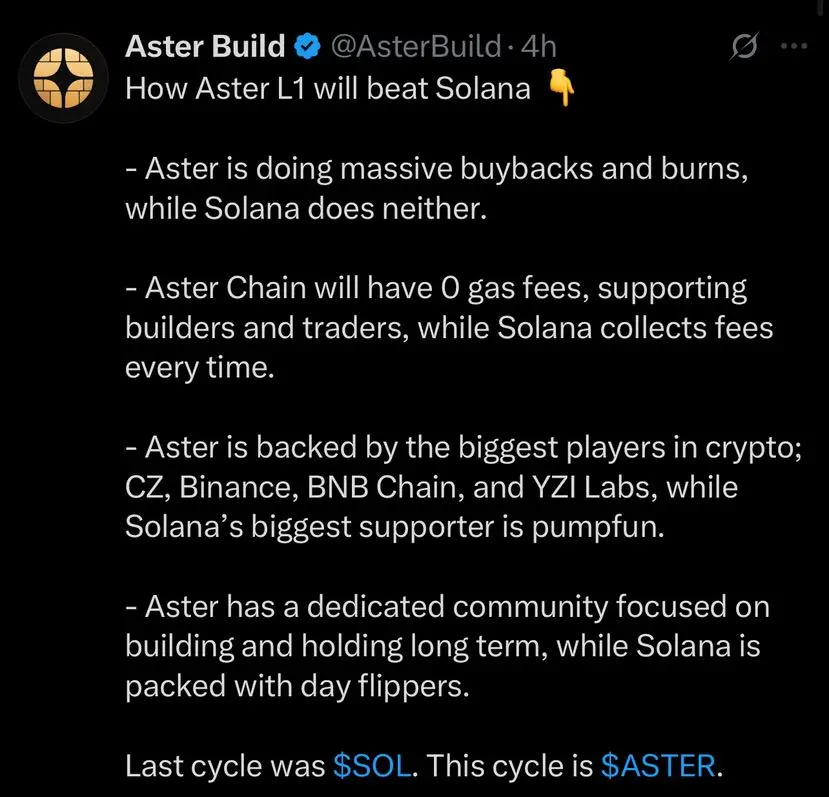Click the 'Last cycle was' sentence
Image resolution: width=829 pixels, height=797 pixels.
coord(423,766)
